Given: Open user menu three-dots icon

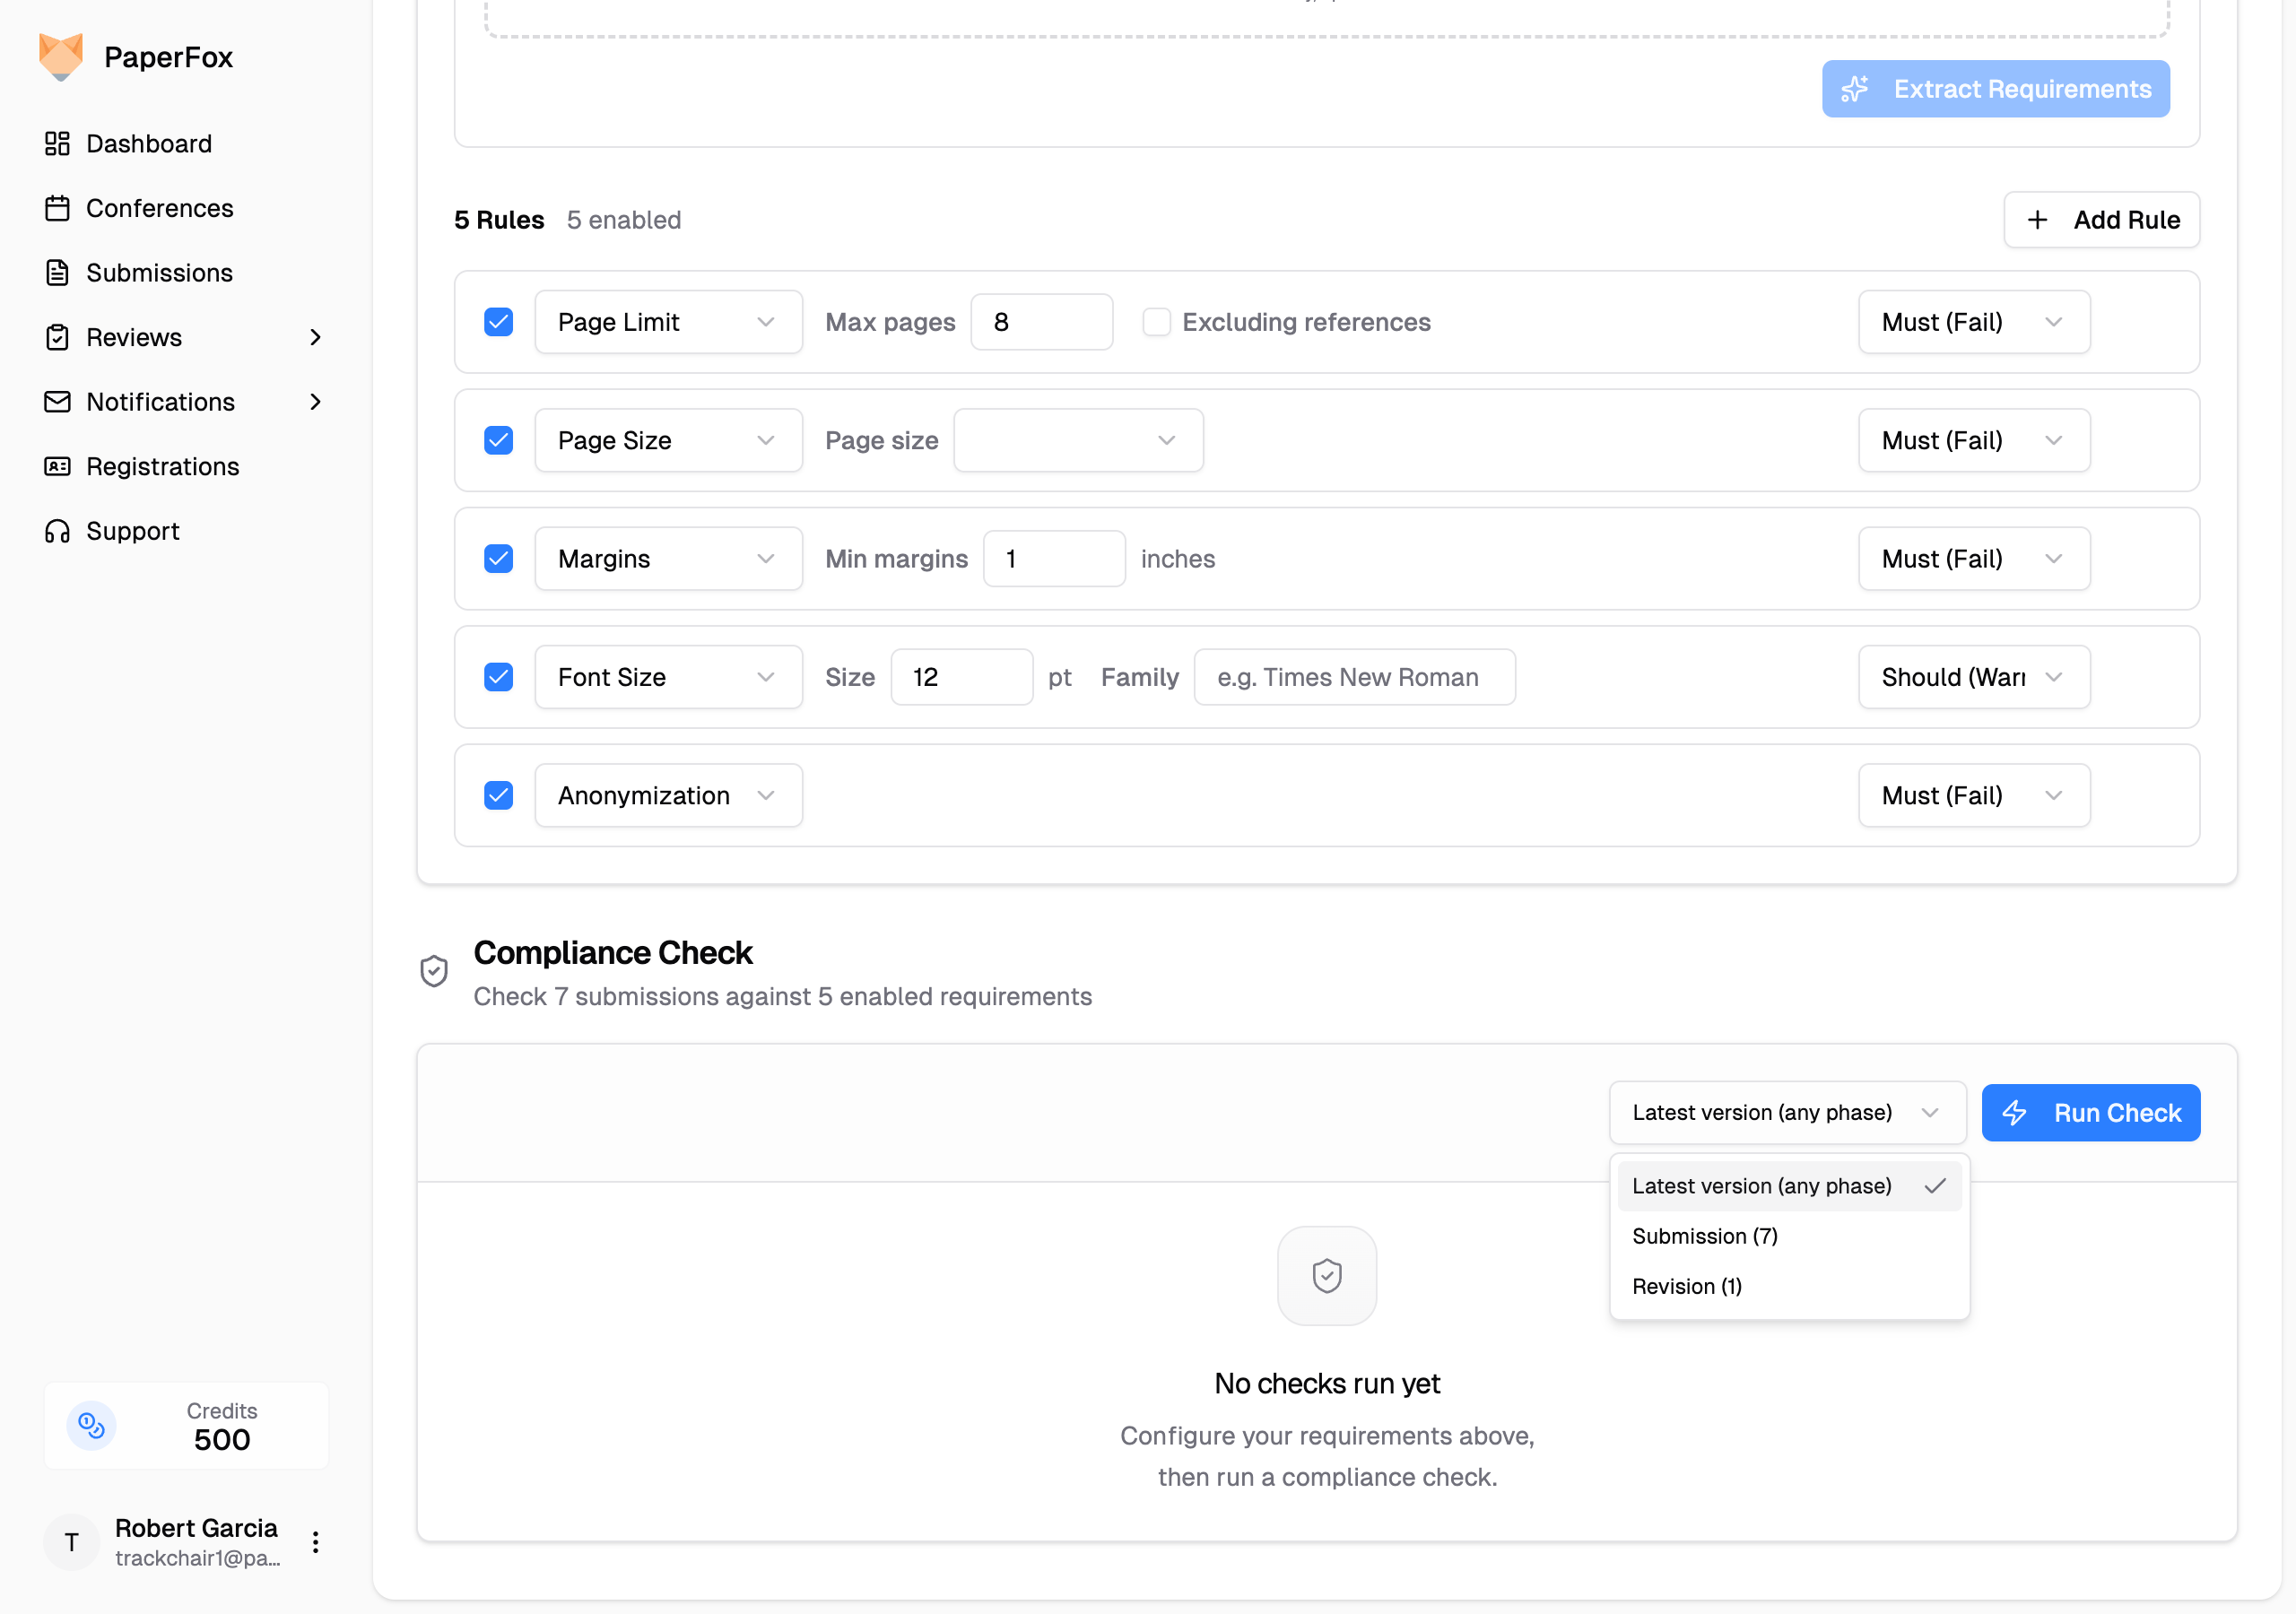Looking at the screenshot, I should [x=315, y=1541].
